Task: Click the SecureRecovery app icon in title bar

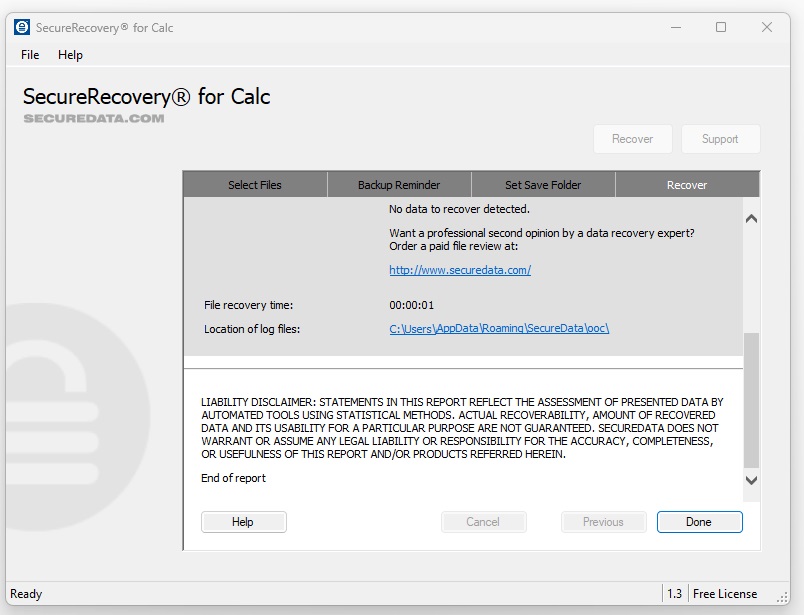Action: (x=22, y=27)
